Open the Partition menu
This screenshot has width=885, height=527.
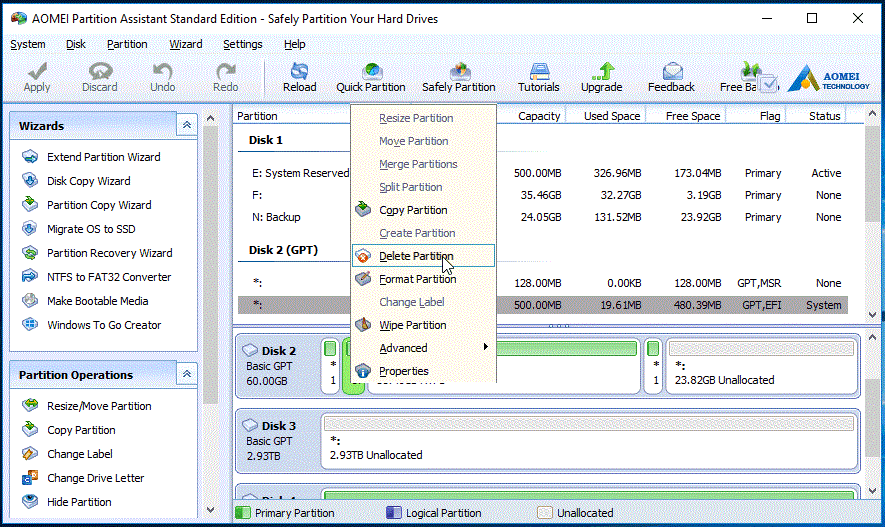pos(127,44)
